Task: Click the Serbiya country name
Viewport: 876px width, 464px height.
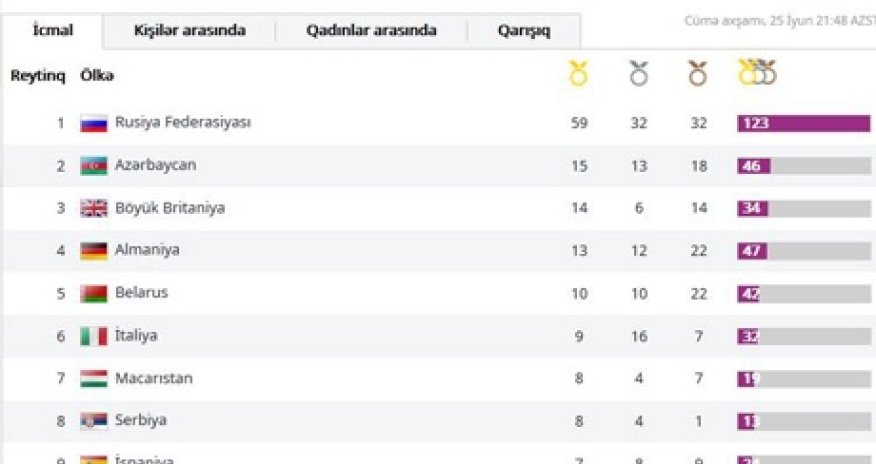Action: [x=140, y=421]
